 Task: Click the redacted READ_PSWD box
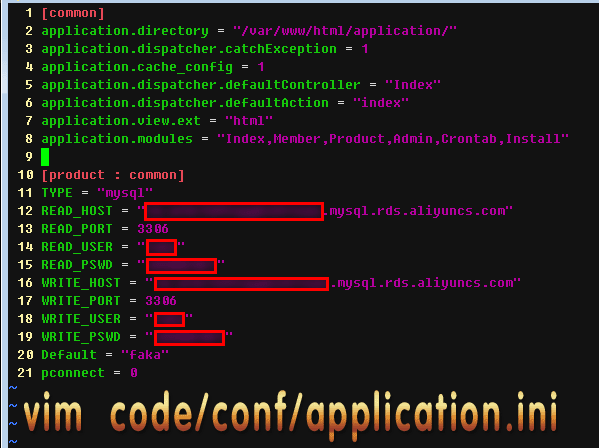[181, 265]
